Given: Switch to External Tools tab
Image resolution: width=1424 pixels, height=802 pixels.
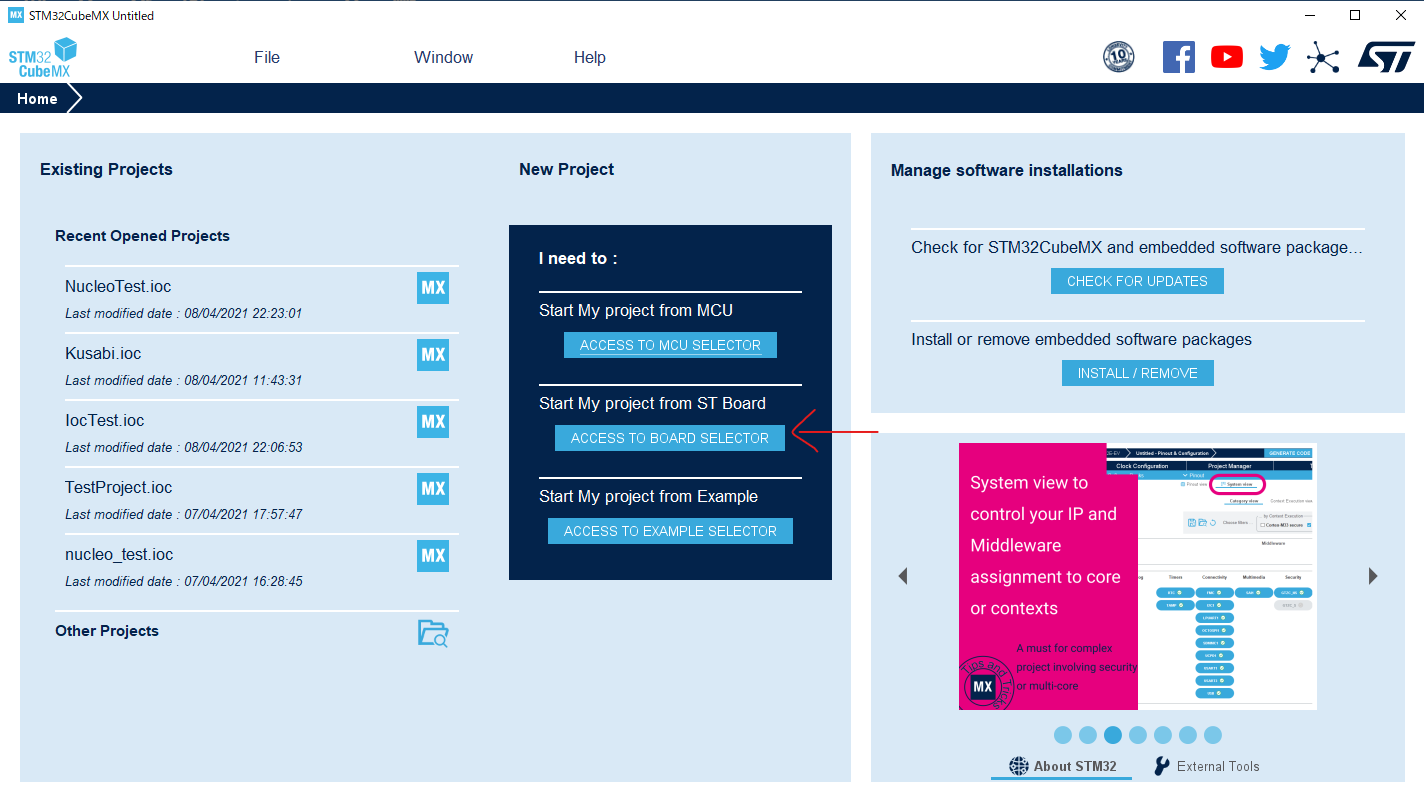Looking at the screenshot, I should tap(1207, 766).
